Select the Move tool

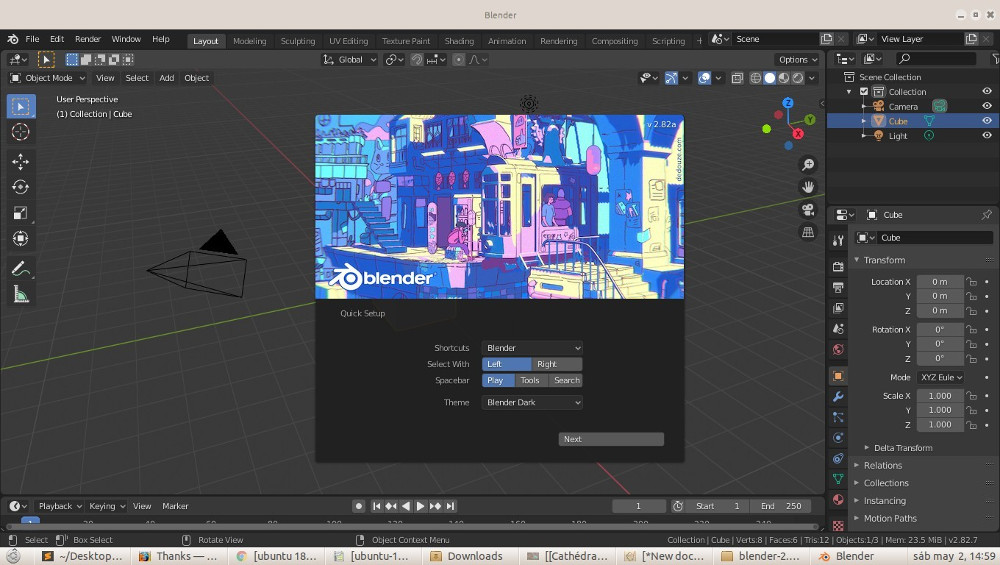click(20, 161)
